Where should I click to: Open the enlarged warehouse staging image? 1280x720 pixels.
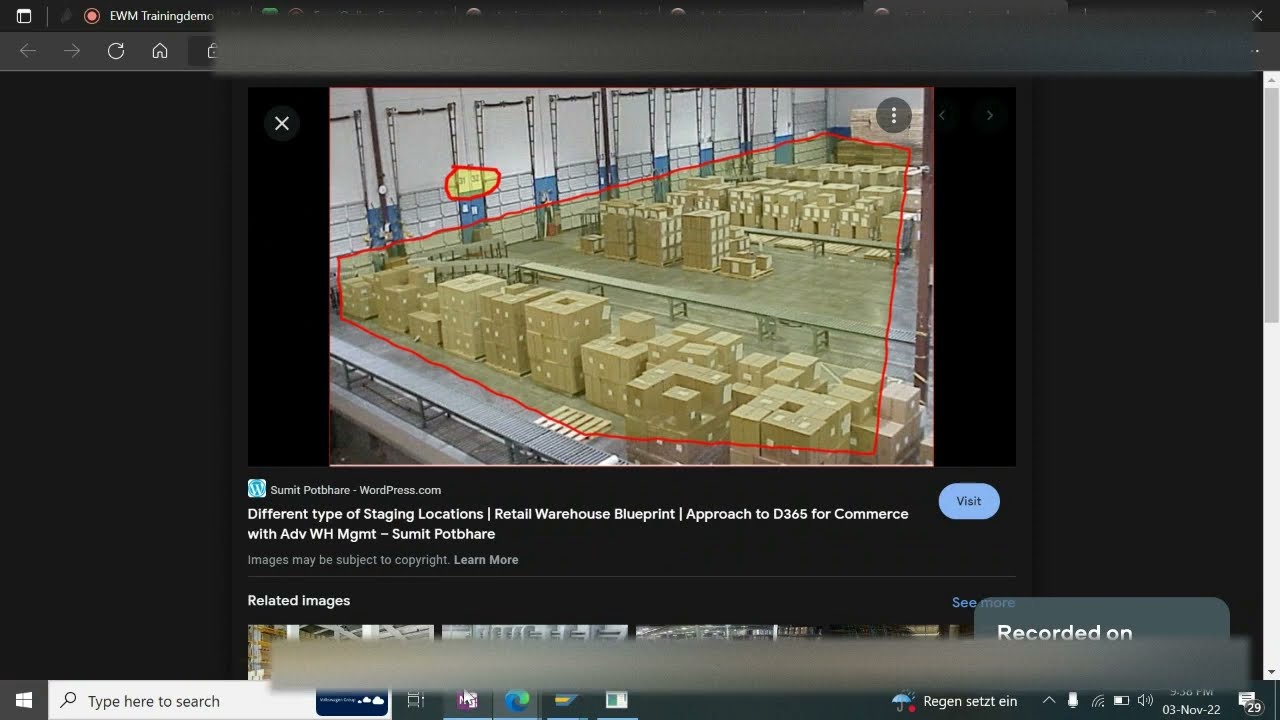[x=631, y=276]
